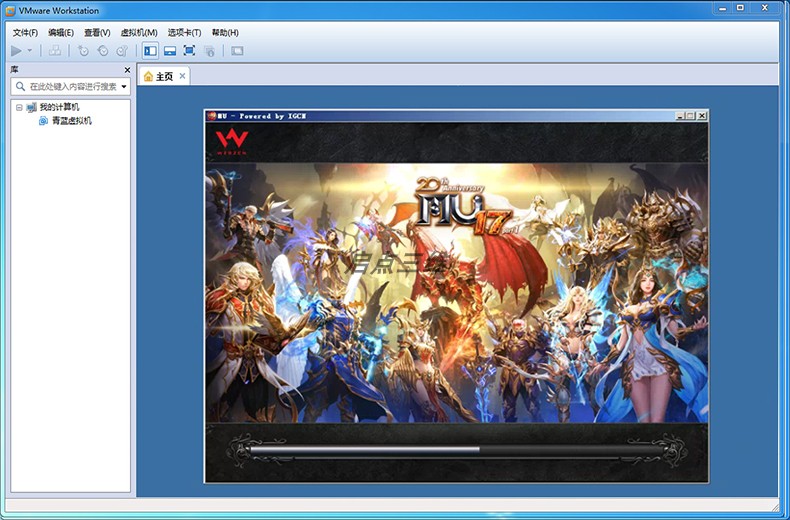Toggle the thumbnail bar view icon
The width and height of the screenshot is (790, 520).
coord(170,50)
